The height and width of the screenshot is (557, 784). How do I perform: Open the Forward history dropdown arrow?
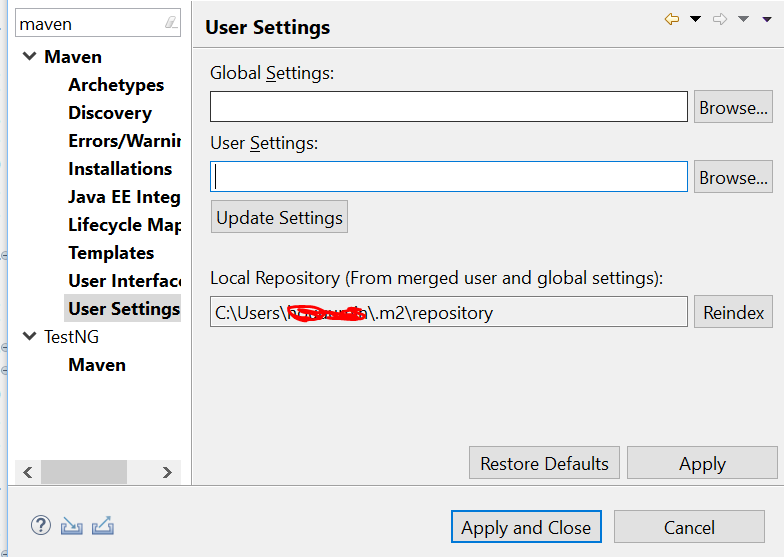click(744, 19)
